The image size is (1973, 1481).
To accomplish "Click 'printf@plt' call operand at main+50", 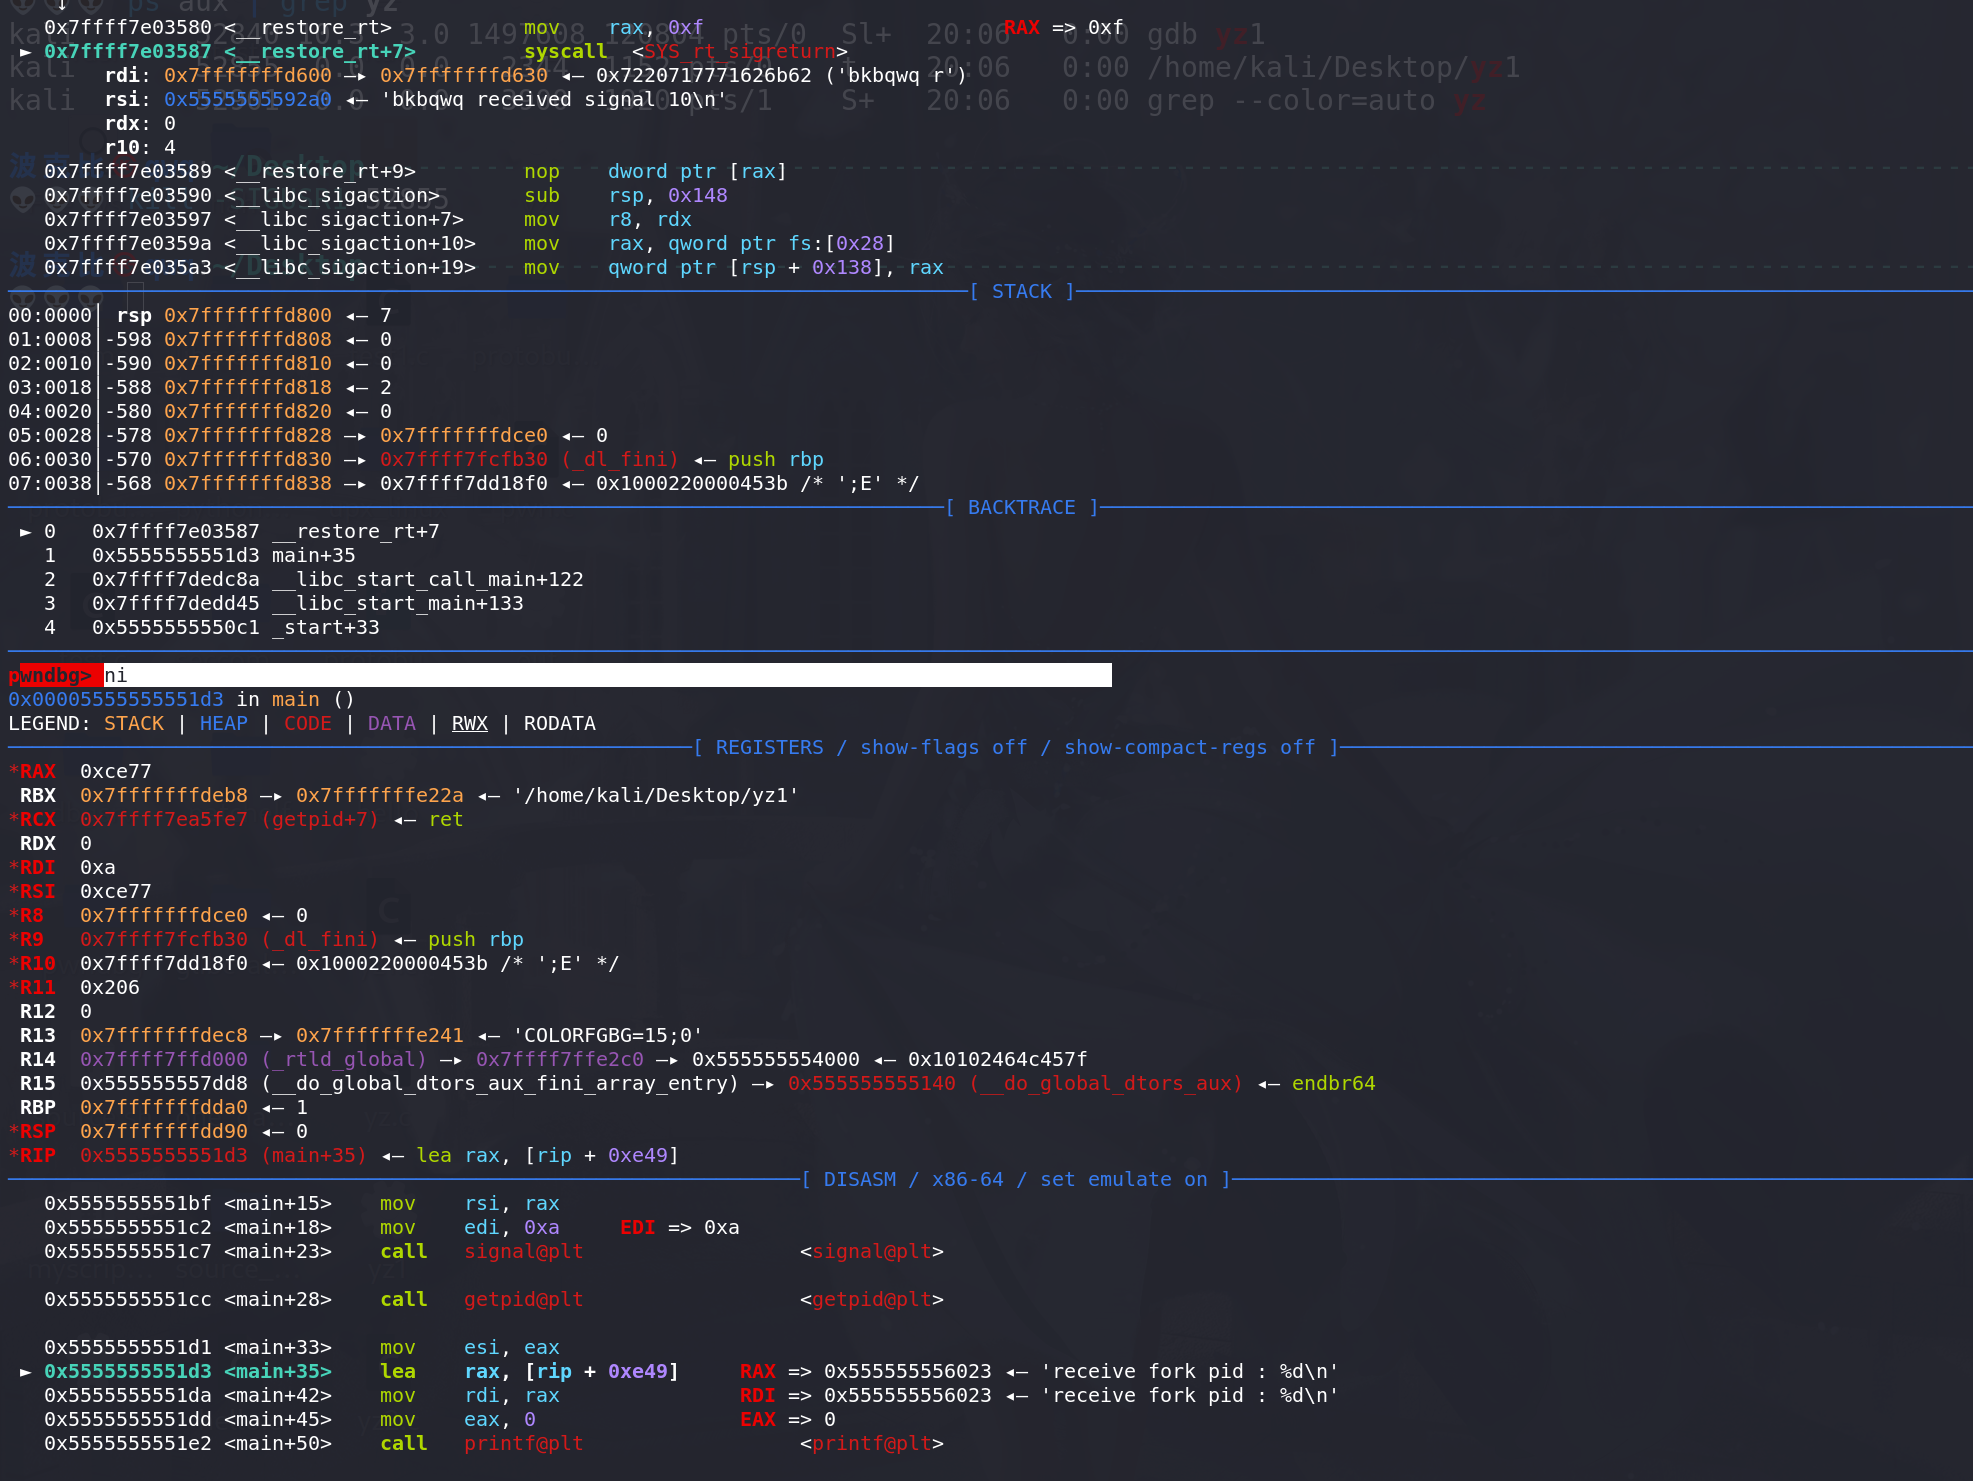I will coord(524,1443).
